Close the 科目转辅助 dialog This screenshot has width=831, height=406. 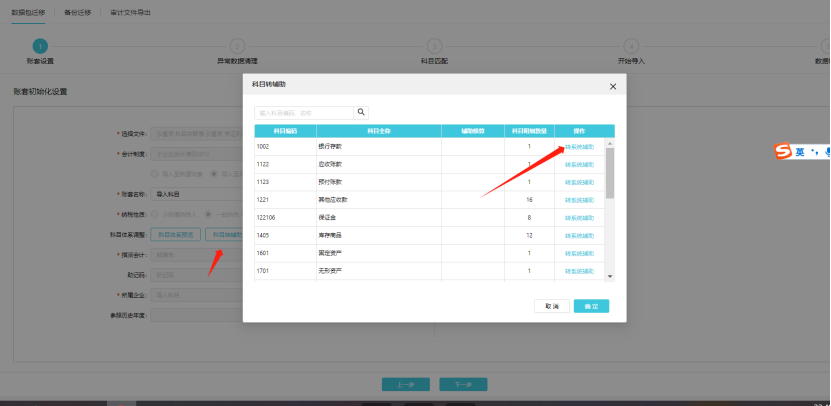coord(612,87)
